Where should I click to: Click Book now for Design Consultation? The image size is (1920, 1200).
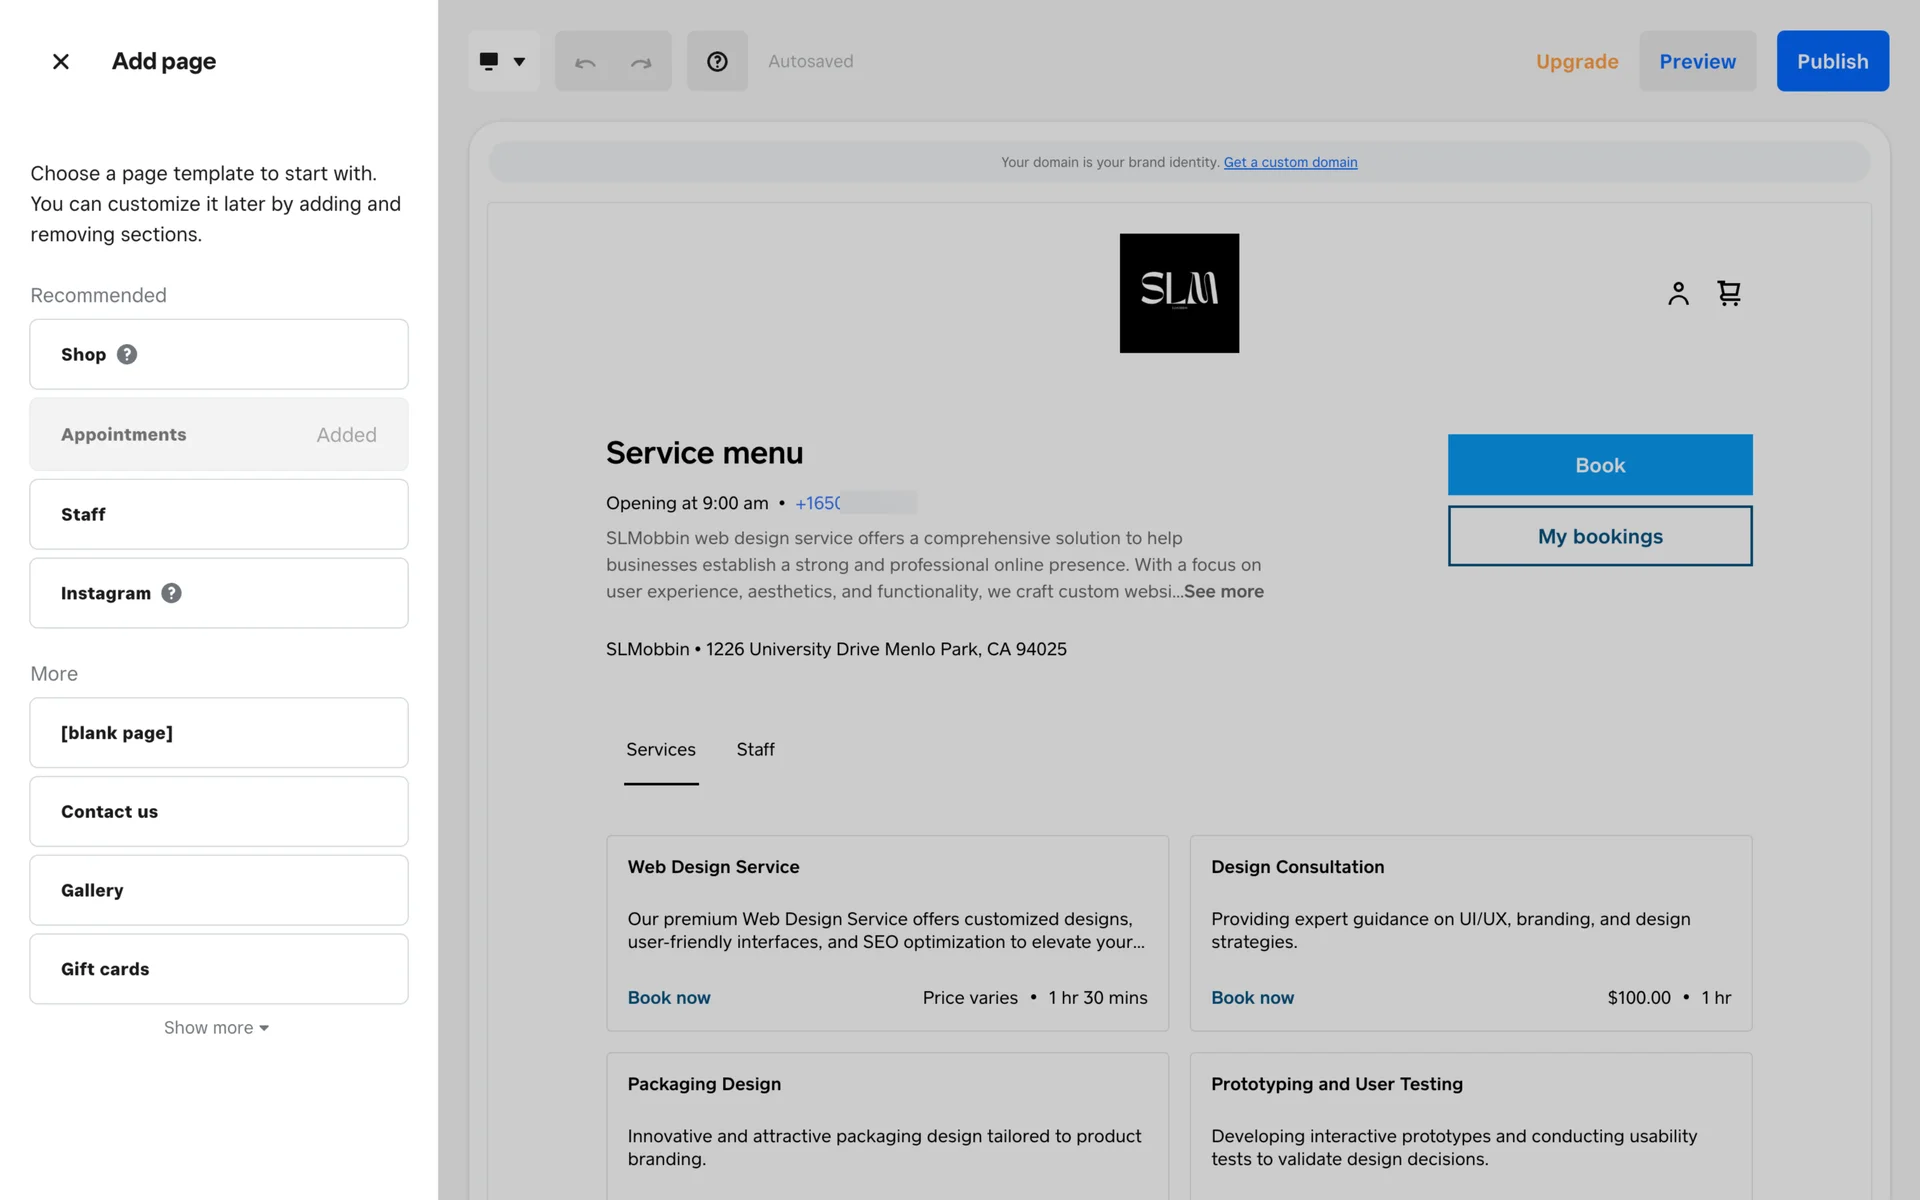click(x=1252, y=998)
